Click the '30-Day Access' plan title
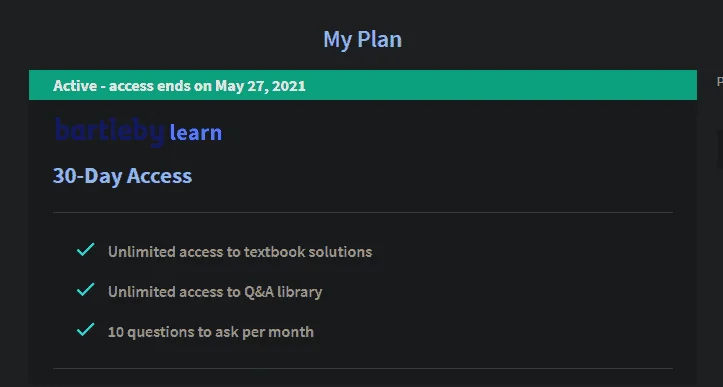Viewport: 723px width, 387px height. (x=122, y=176)
